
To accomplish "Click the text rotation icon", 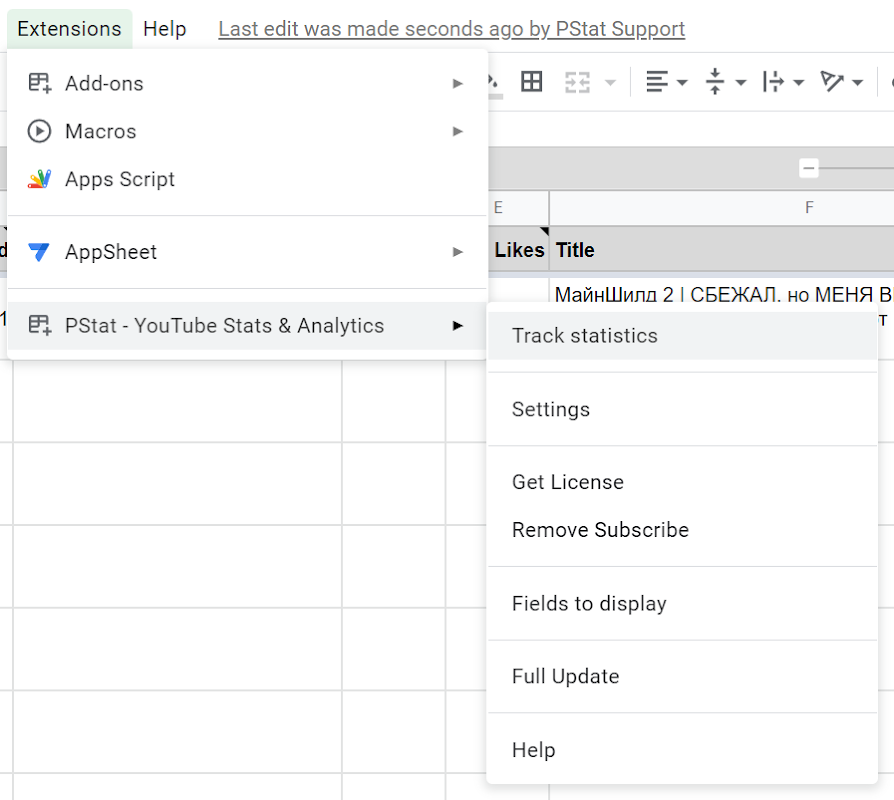I will click(832, 82).
